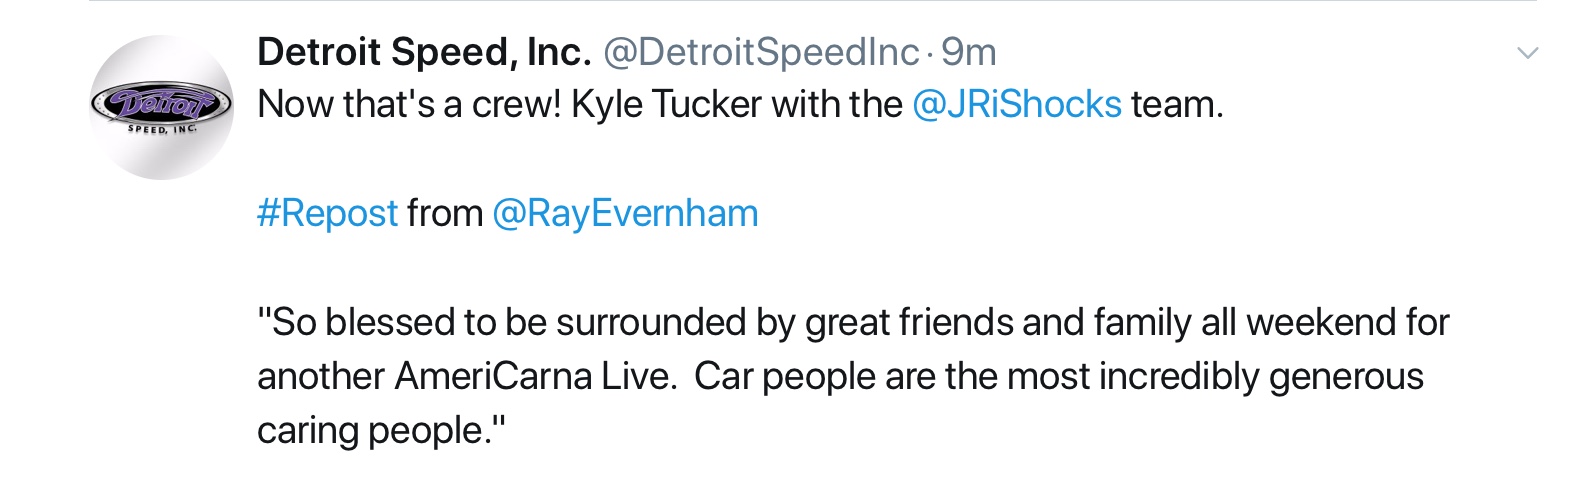Open the #Repost hashtag link
Viewport: 1587px width, 479px height.
tap(327, 213)
